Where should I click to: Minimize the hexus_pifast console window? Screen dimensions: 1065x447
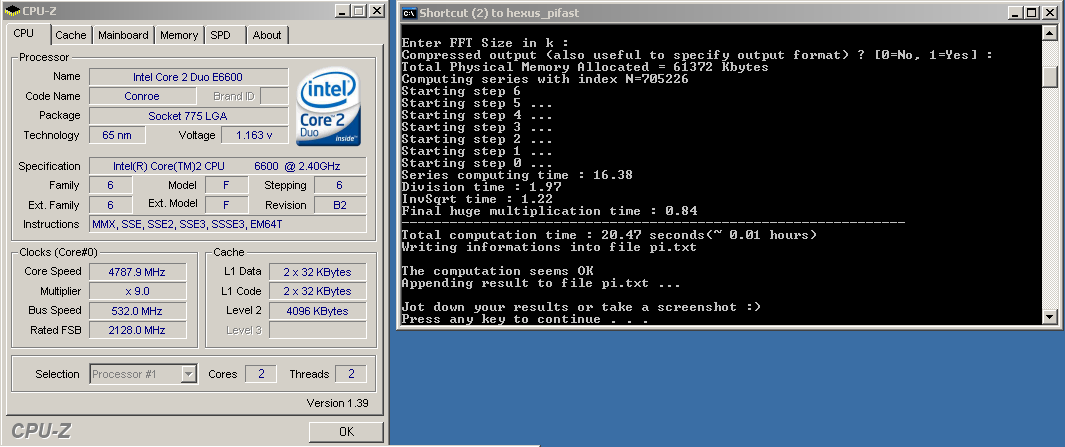click(x=1015, y=13)
